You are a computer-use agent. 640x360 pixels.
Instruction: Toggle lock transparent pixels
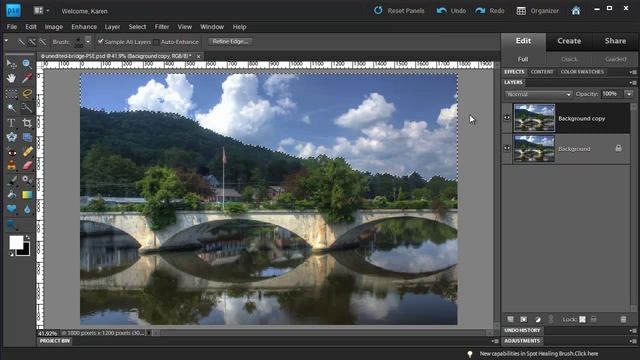point(582,319)
